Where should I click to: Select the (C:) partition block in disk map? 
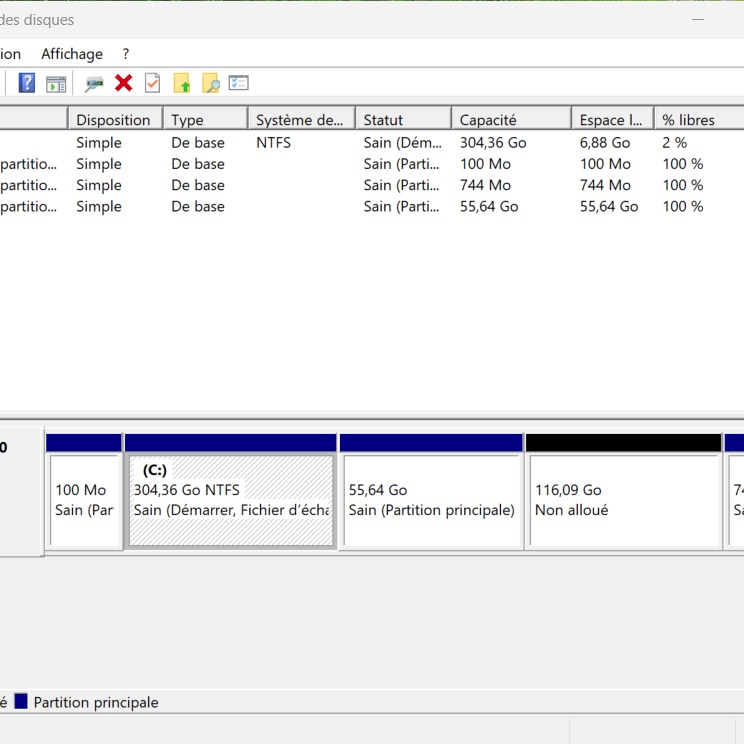pos(230,500)
